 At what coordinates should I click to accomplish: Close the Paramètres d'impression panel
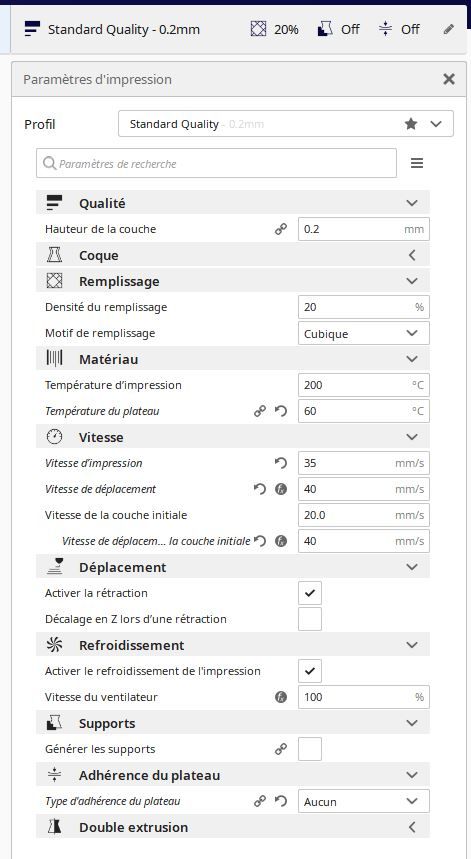click(x=449, y=79)
